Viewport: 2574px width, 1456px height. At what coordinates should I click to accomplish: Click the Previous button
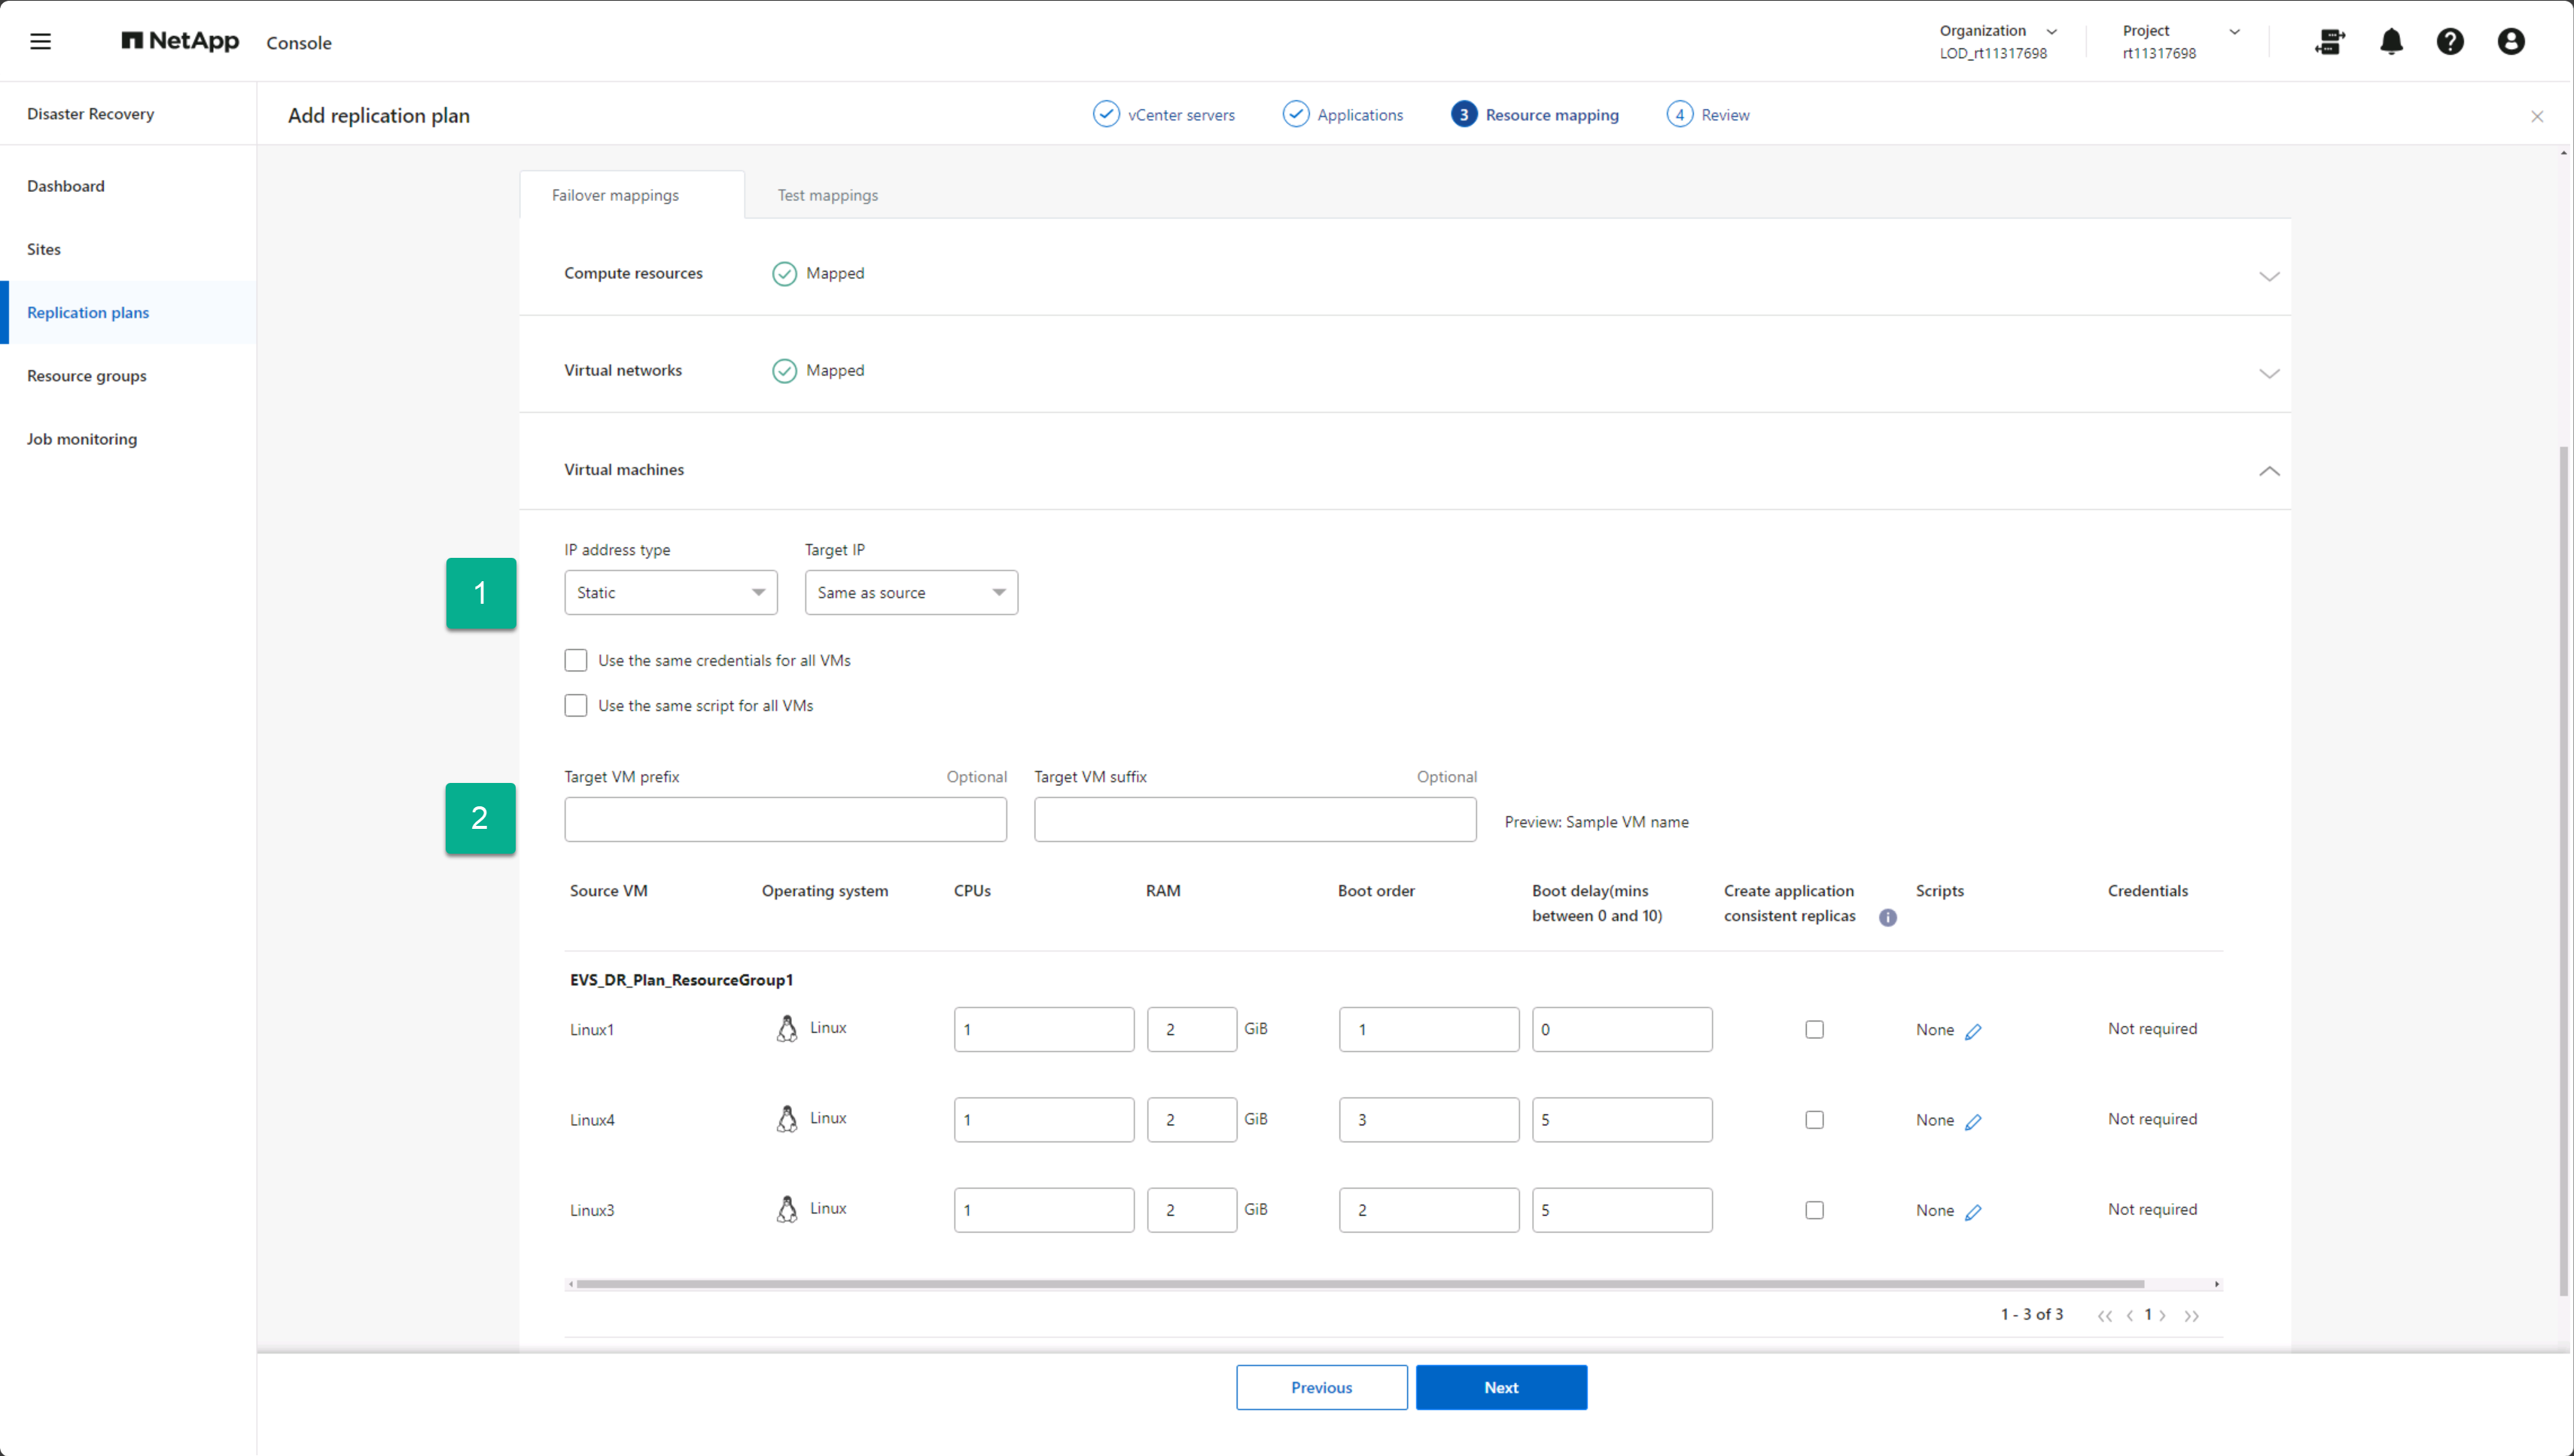click(1320, 1387)
